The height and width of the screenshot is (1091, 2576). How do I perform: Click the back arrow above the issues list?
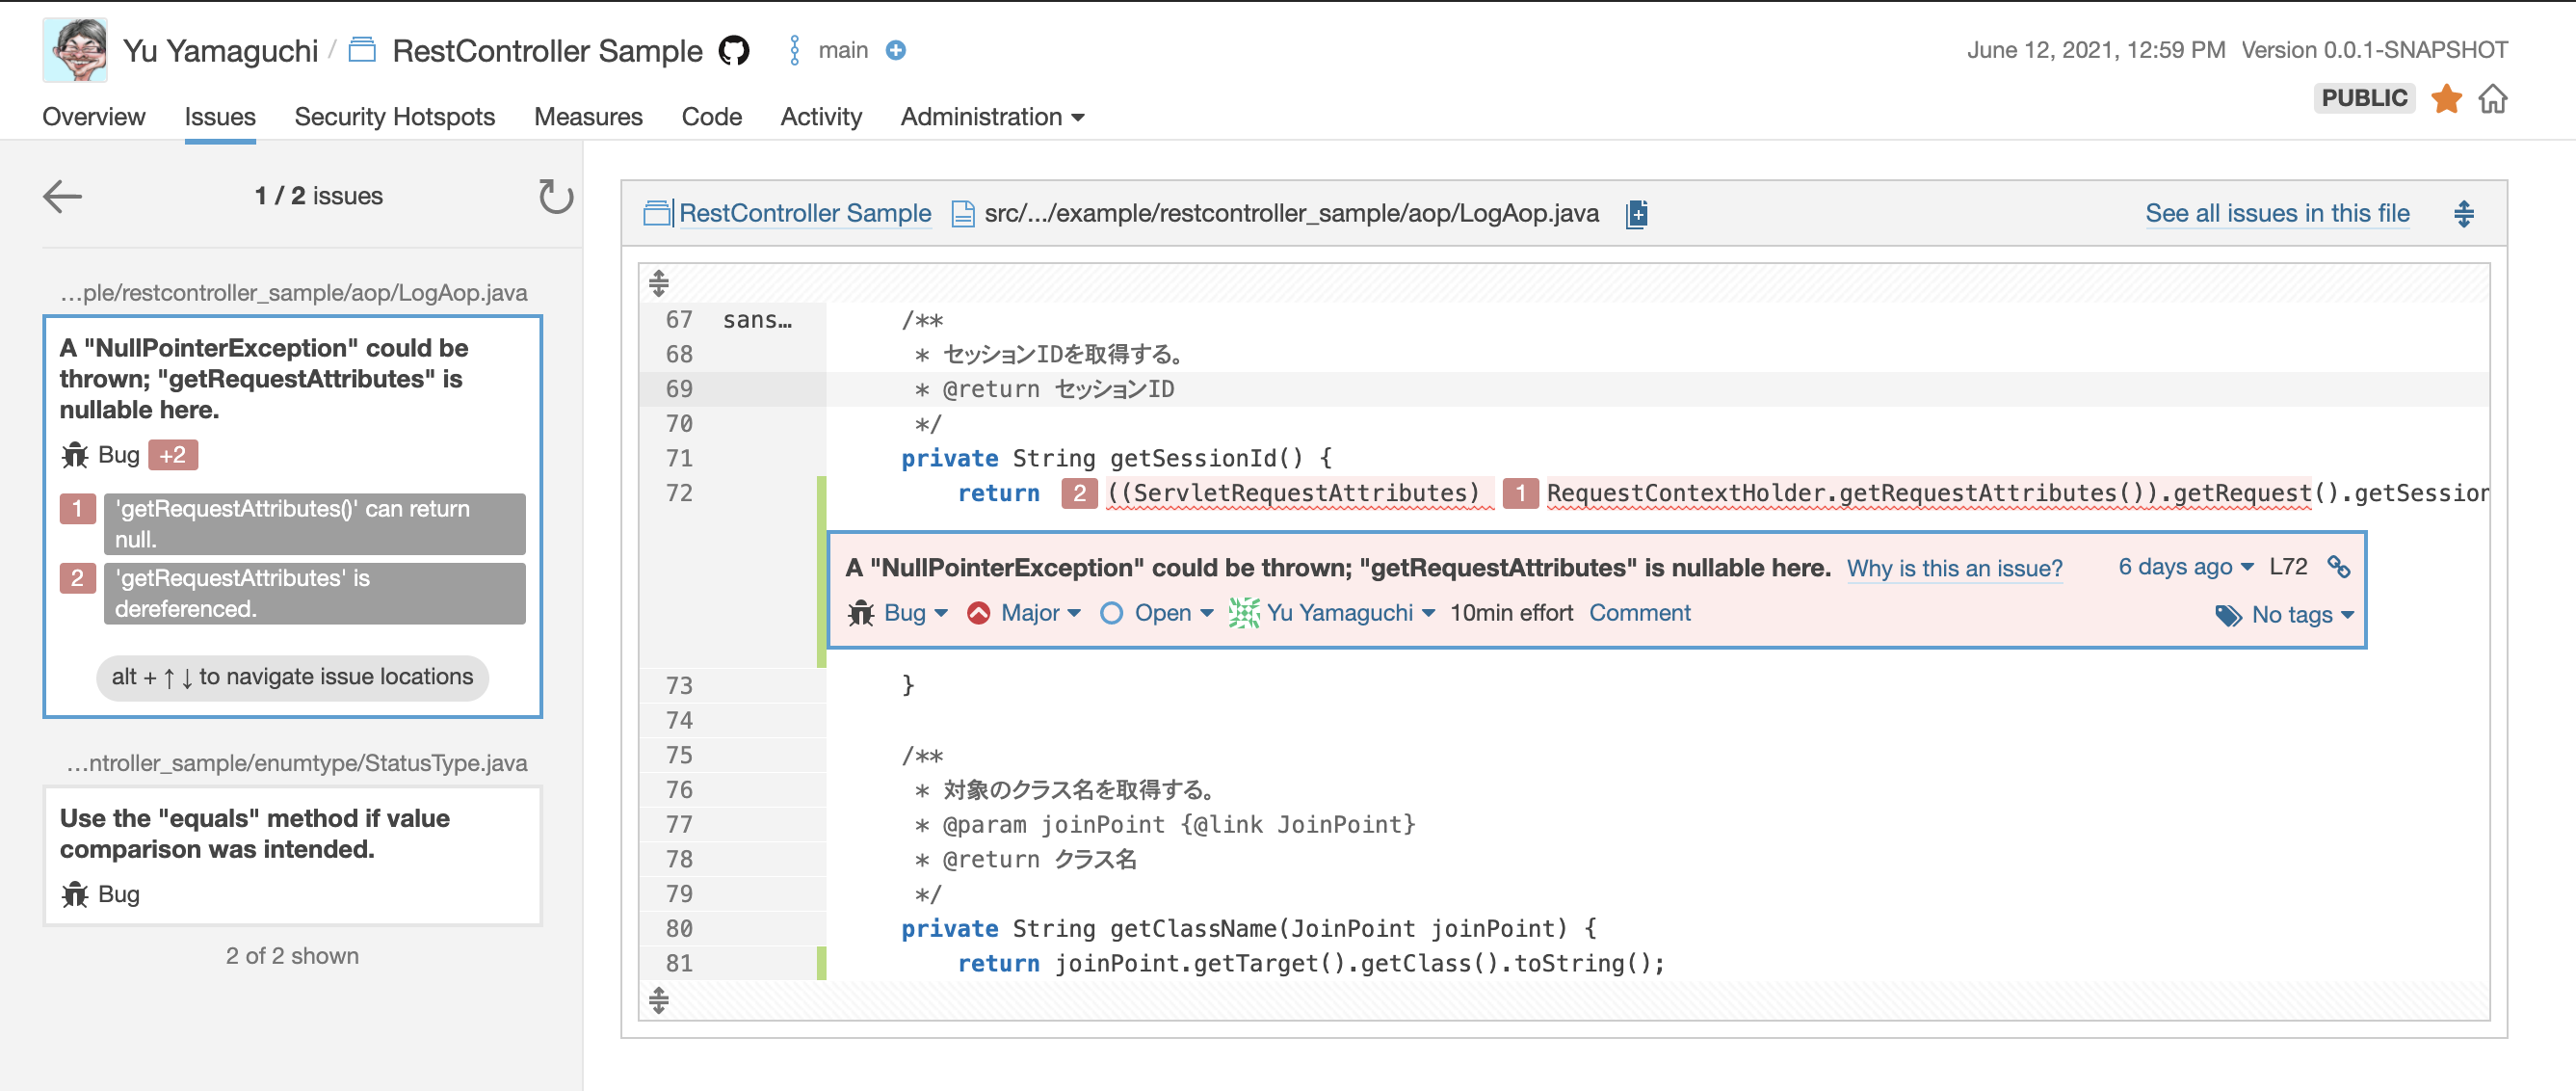pyautogui.click(x=62, y=196)
